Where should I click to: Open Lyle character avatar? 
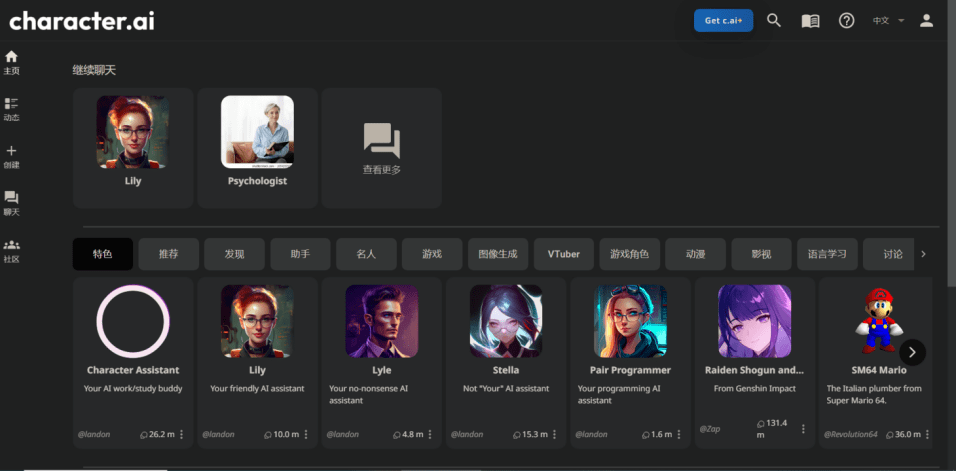point(382,321)
